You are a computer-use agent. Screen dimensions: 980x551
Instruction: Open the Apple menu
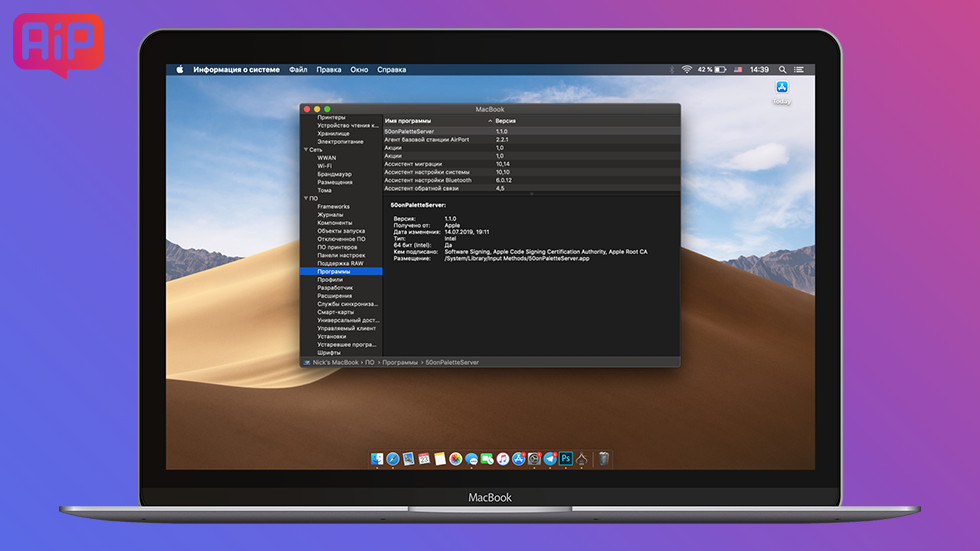180,69
